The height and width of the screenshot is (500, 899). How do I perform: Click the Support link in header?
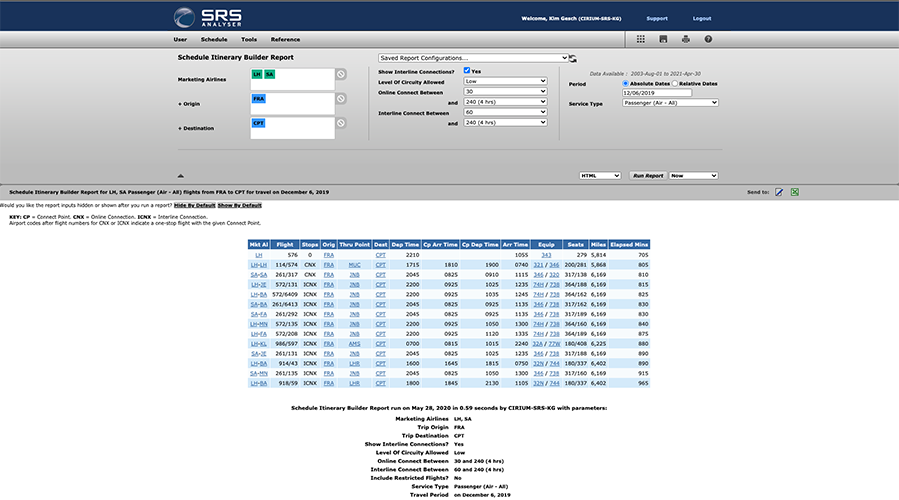[x=657, y=18]
